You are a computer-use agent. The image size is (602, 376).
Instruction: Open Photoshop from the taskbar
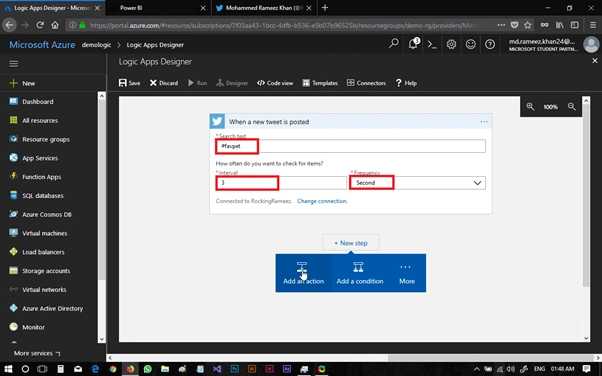tap(234, 369)
